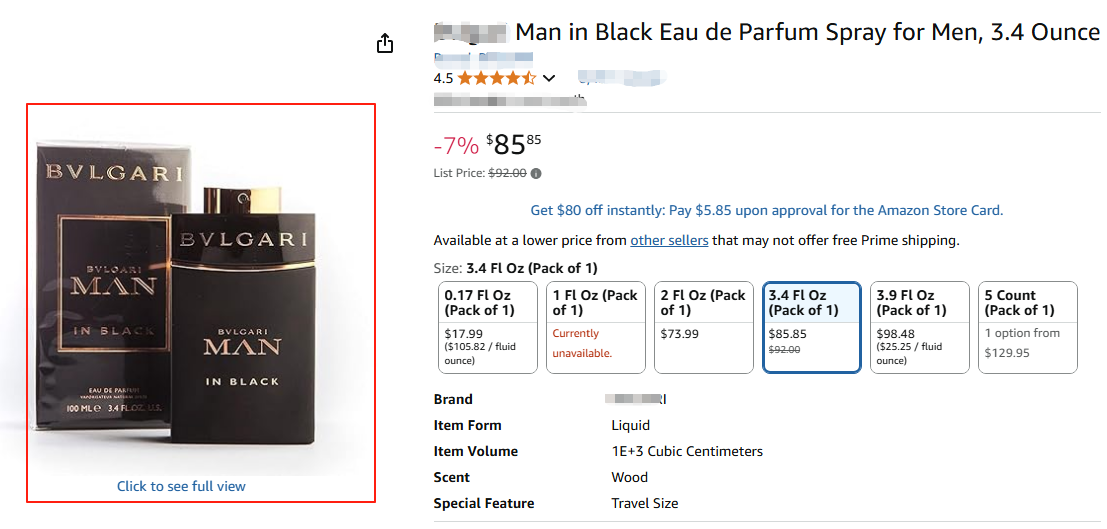Viewport: 1107px width, 529px height.
Task: Expand the ratings breakdown chevron
Action: pyautogui.click(x=548, y=78)
